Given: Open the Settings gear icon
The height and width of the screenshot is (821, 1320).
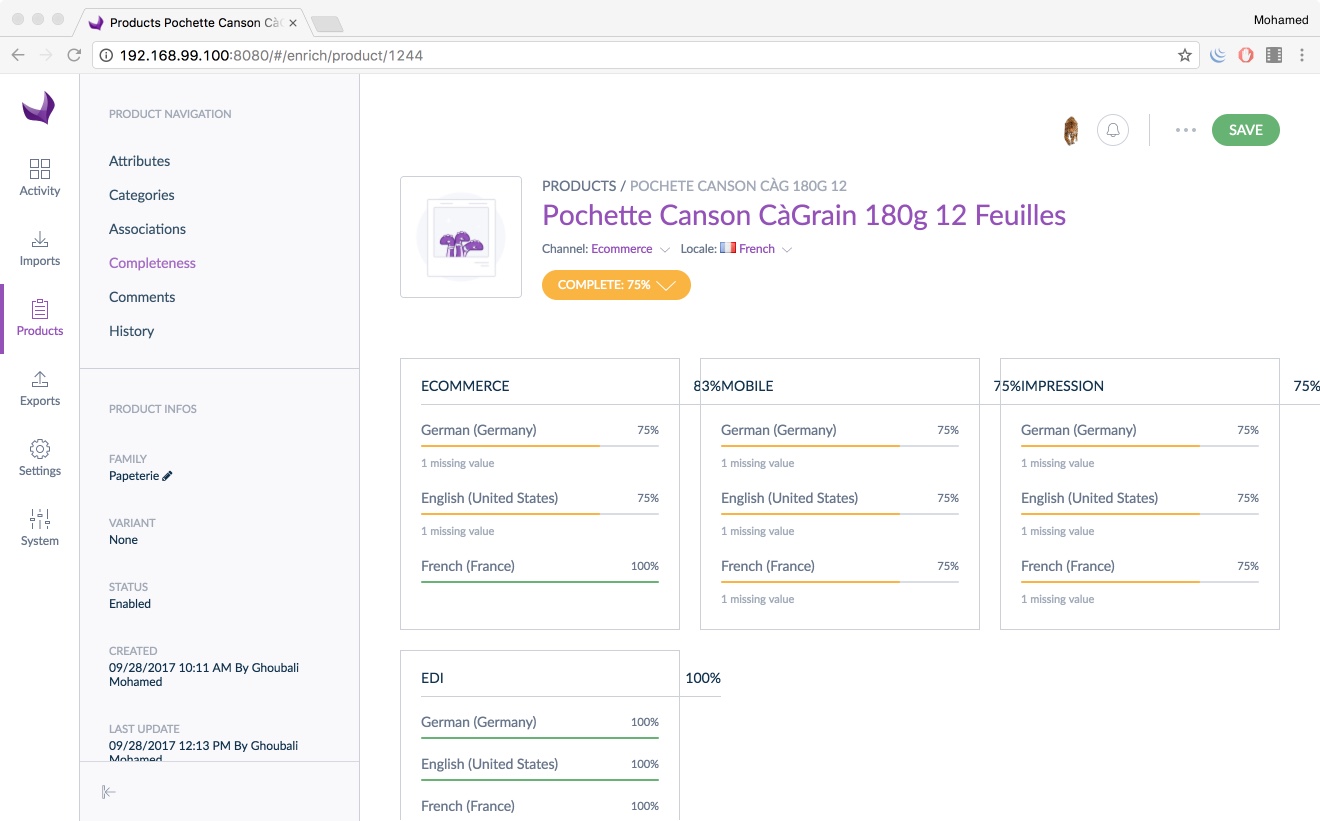Looking at the screenshot, I should pos(39,457).
